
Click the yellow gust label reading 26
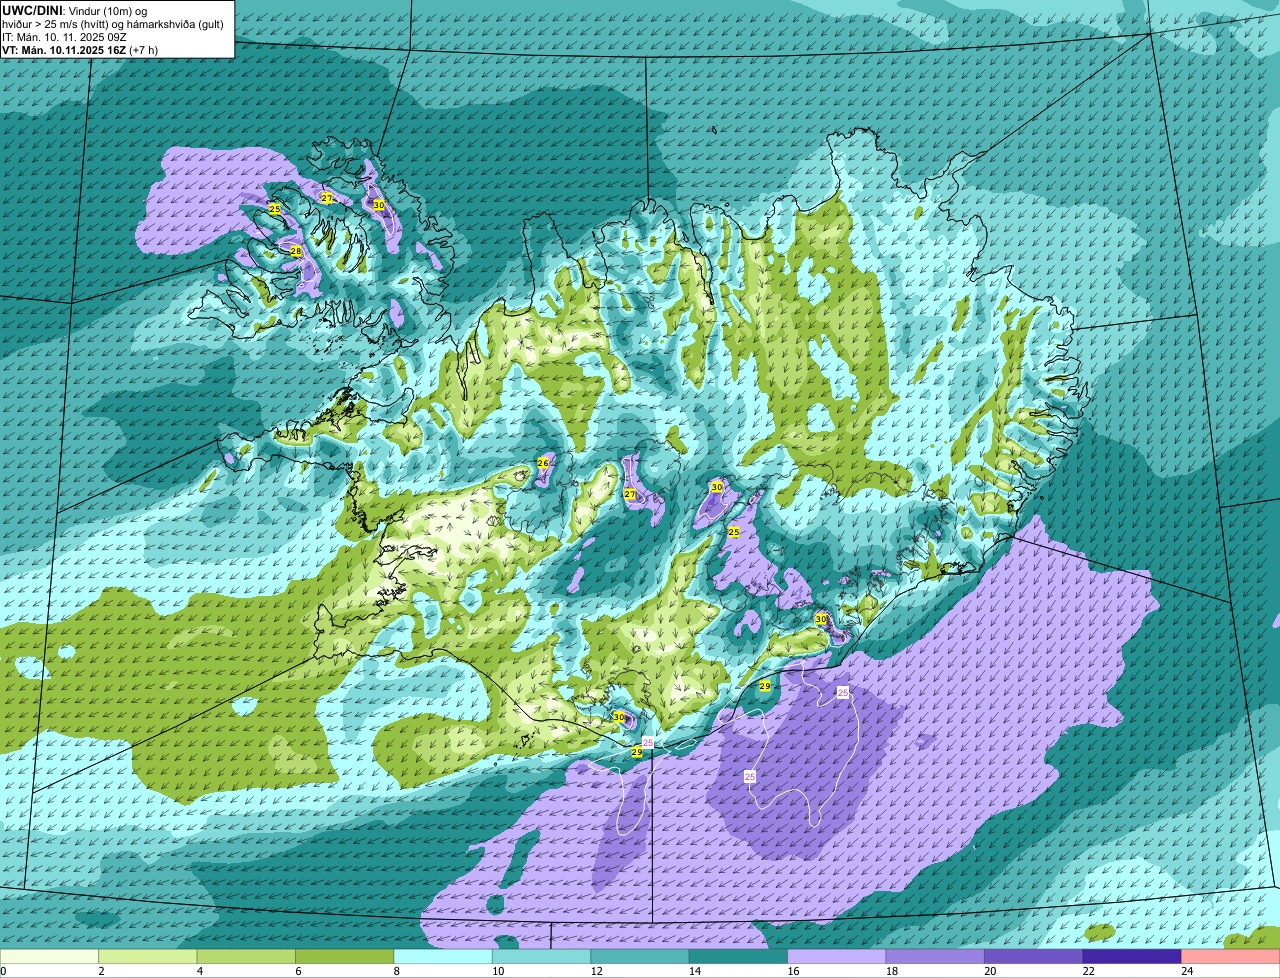coord(543,463)
